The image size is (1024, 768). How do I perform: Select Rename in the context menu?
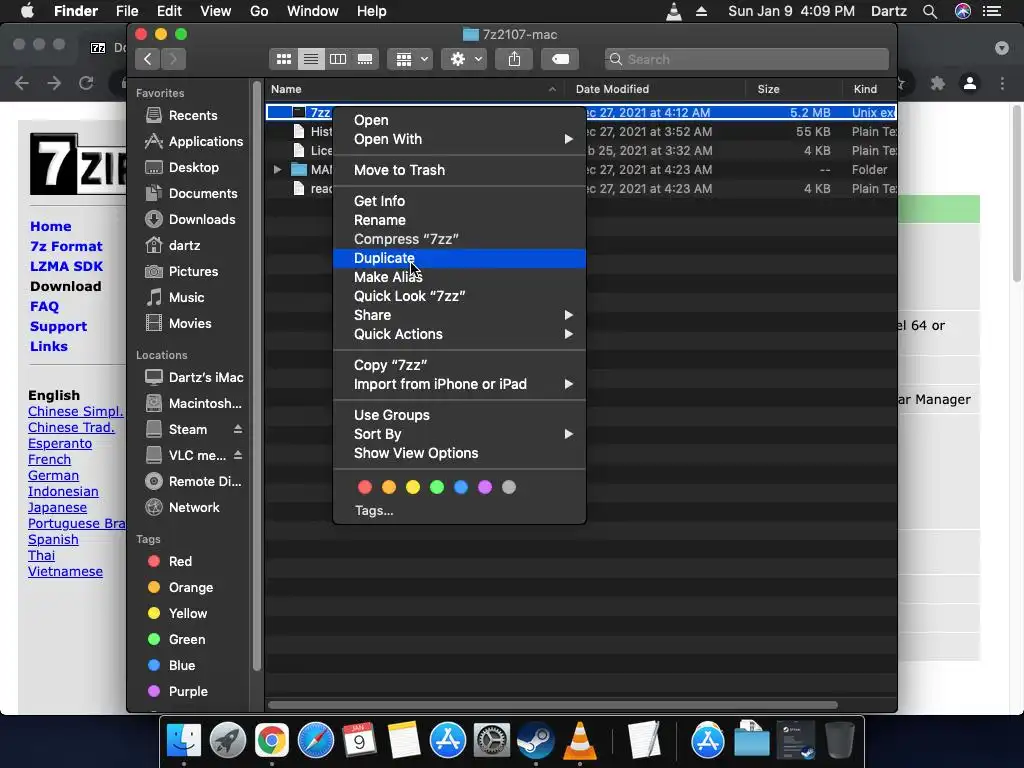(459, 220)
